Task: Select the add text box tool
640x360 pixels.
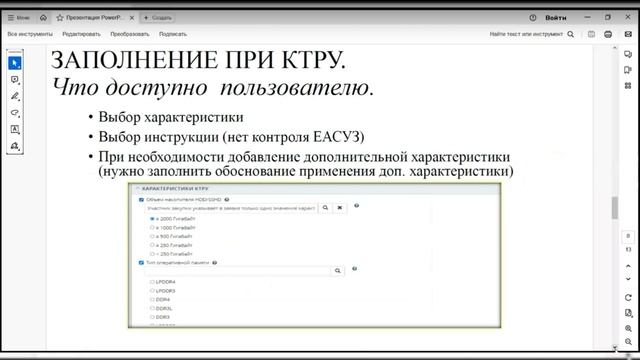Action: pos(15,129)
